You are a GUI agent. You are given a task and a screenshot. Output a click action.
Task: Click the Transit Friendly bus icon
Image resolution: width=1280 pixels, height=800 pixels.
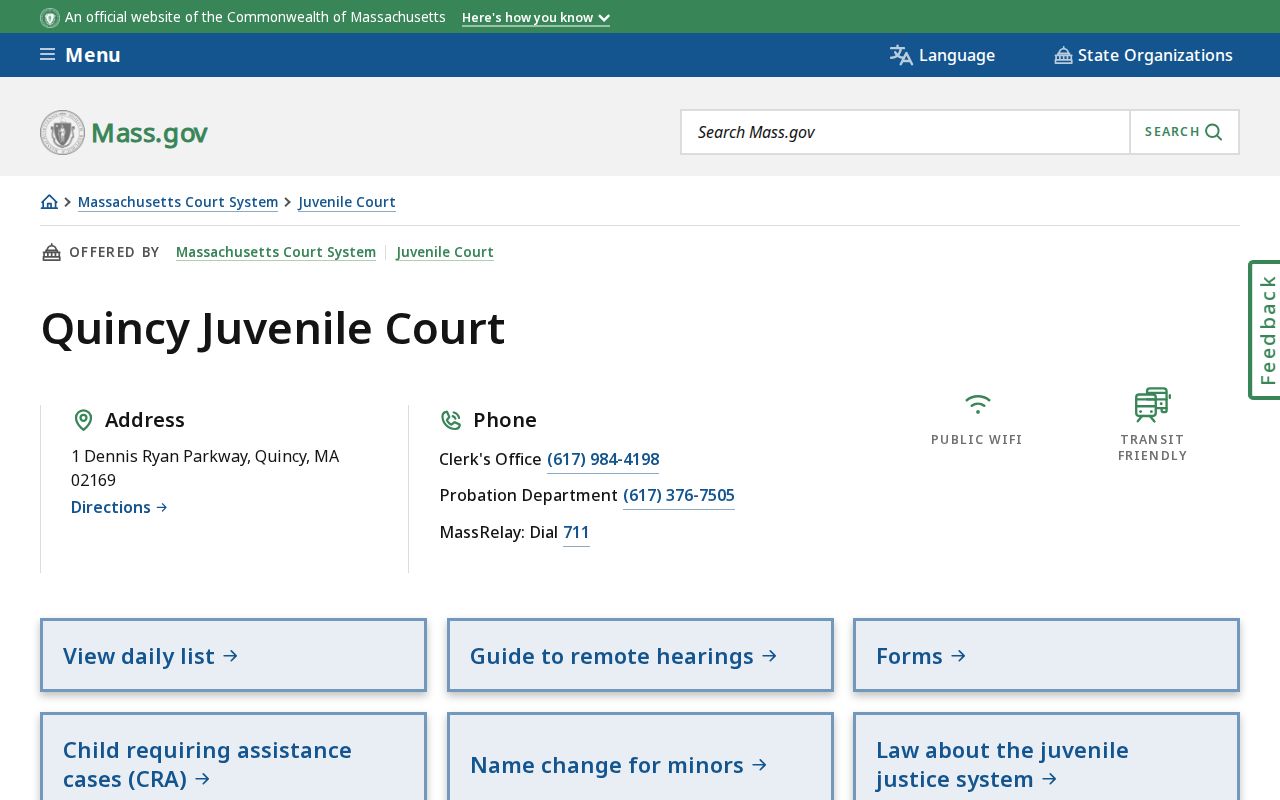[1152, 405]
